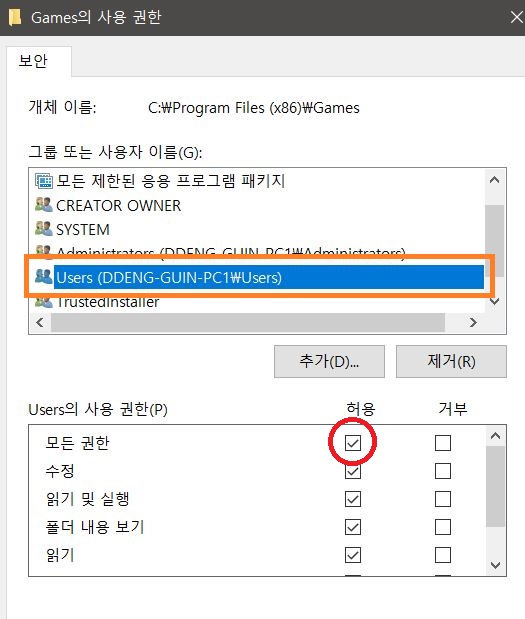This screenshot has height=619, width=525.
Task: Toggle 거부 checkbox for 읽기 및 실행
Action: click(x=443, y=499)
